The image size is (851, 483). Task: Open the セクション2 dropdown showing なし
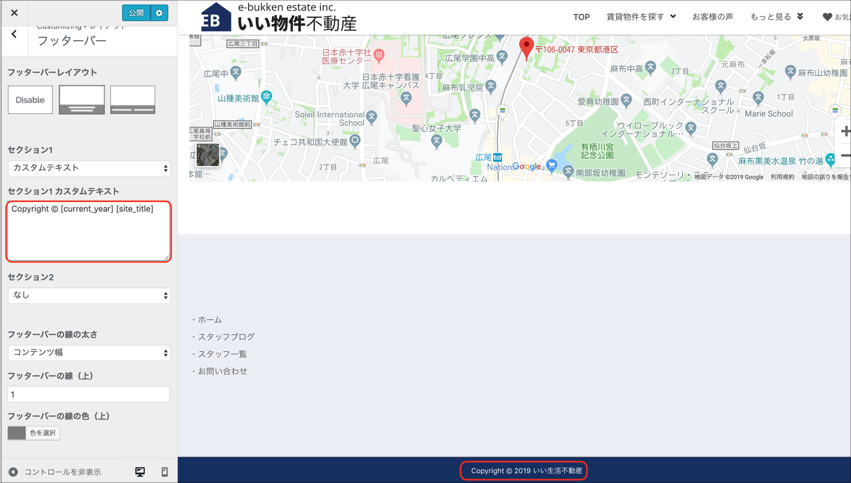89,295
